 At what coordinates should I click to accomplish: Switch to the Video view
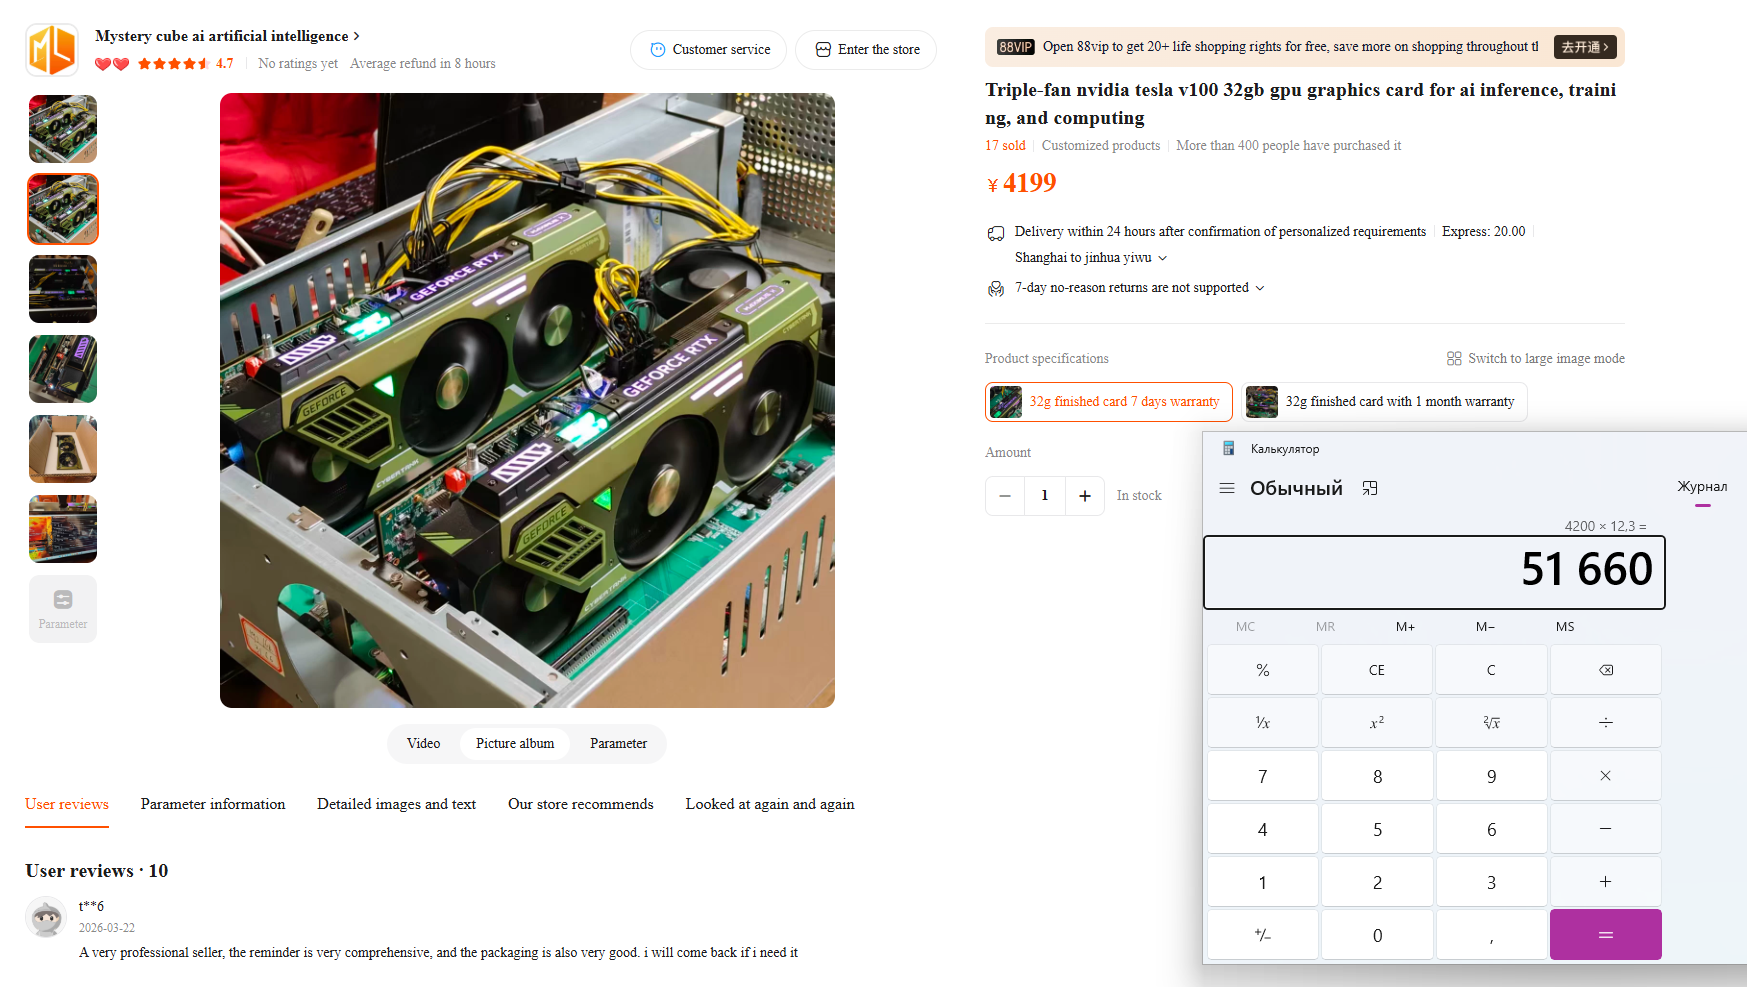[424, 744]
